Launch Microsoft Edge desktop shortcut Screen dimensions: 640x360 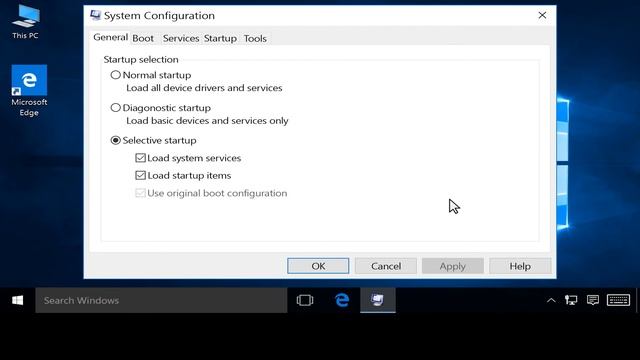click(29, 91)
